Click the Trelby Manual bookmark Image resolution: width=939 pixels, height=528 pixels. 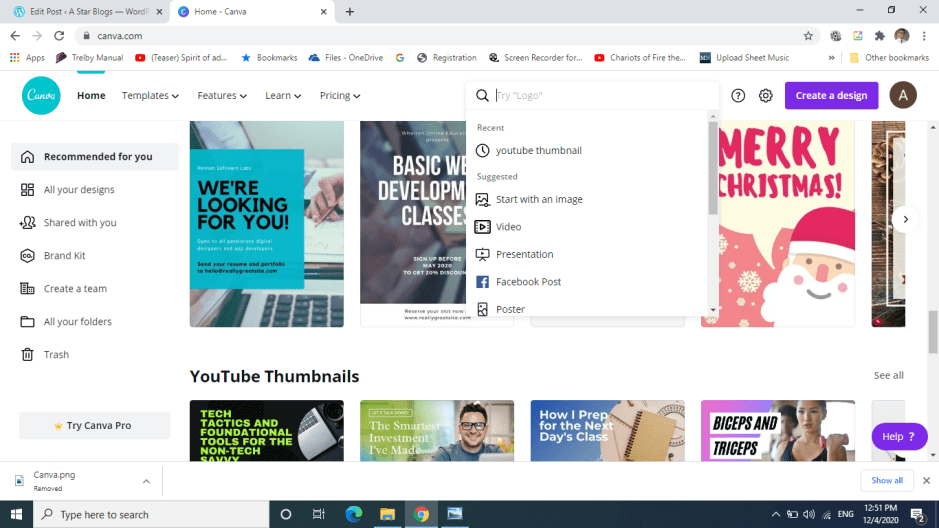click(x=89, y=58)
